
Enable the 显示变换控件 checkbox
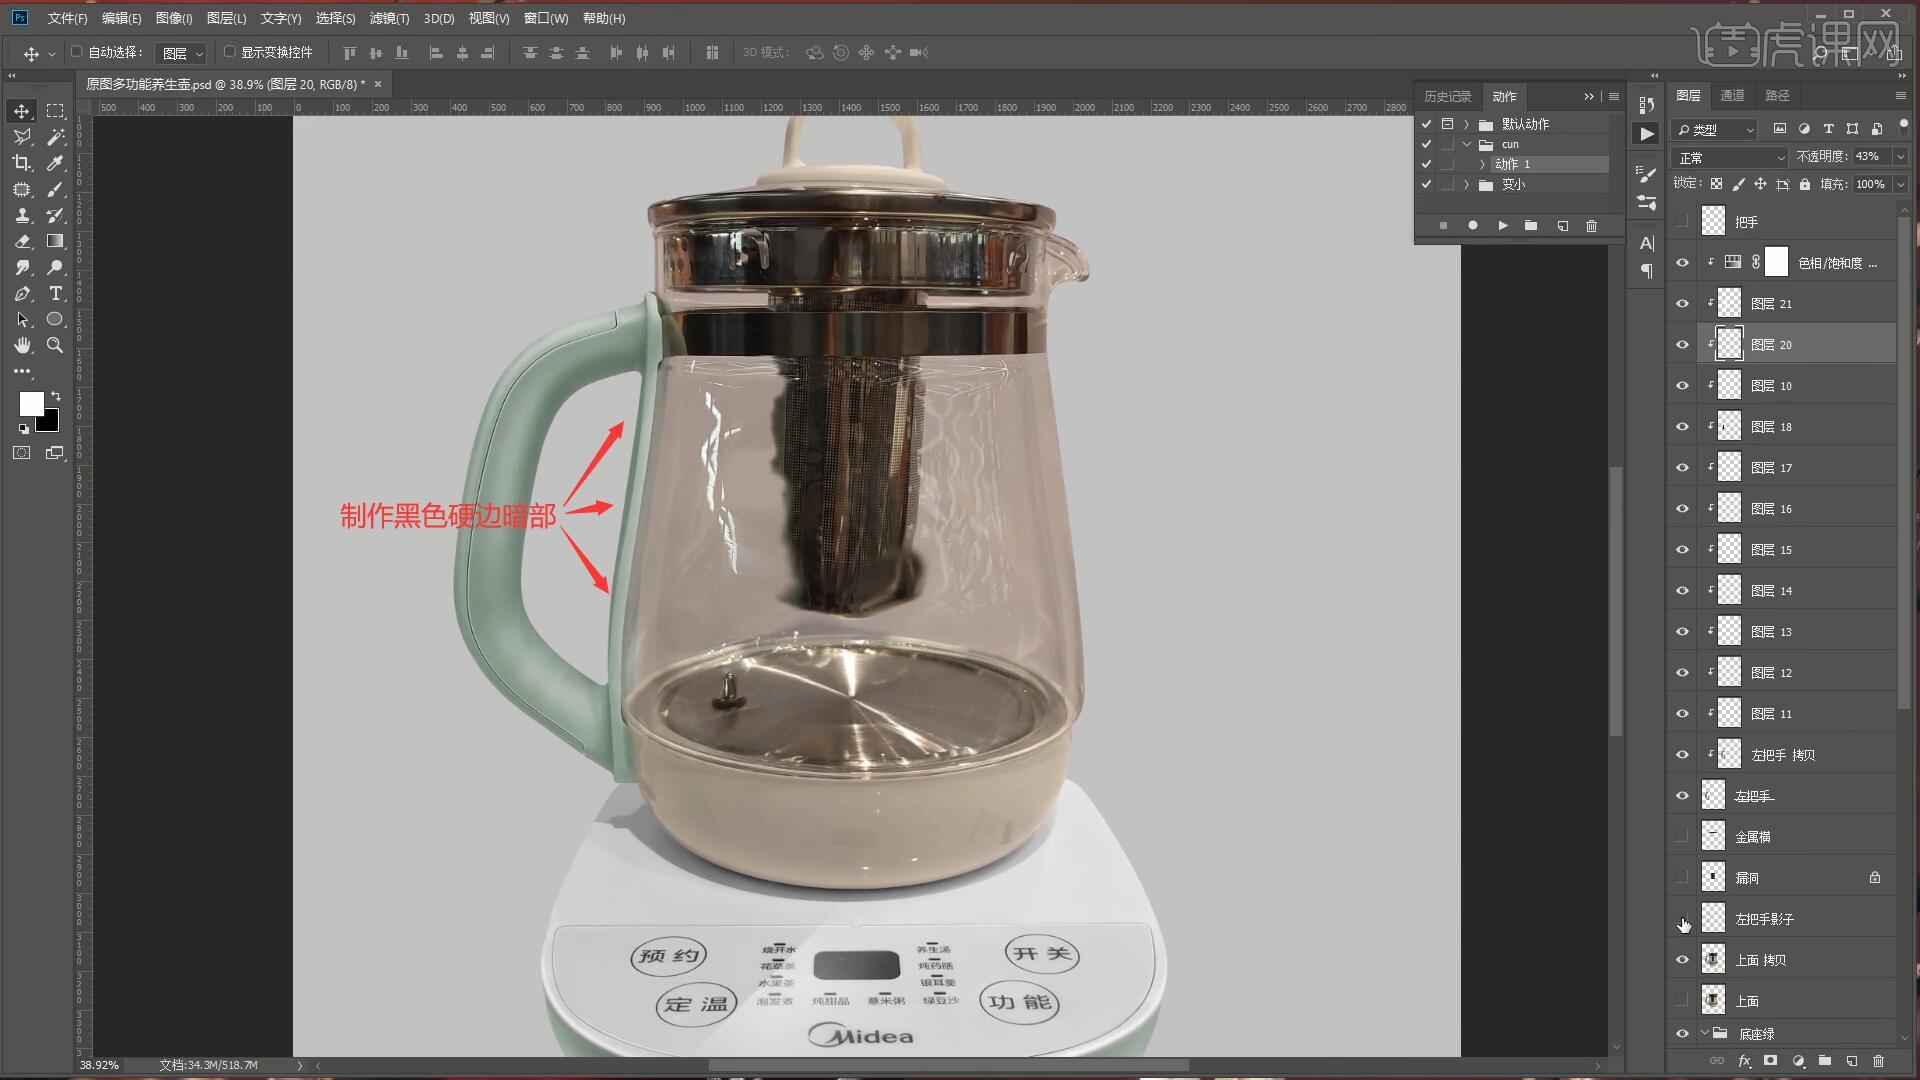point(230,52)
